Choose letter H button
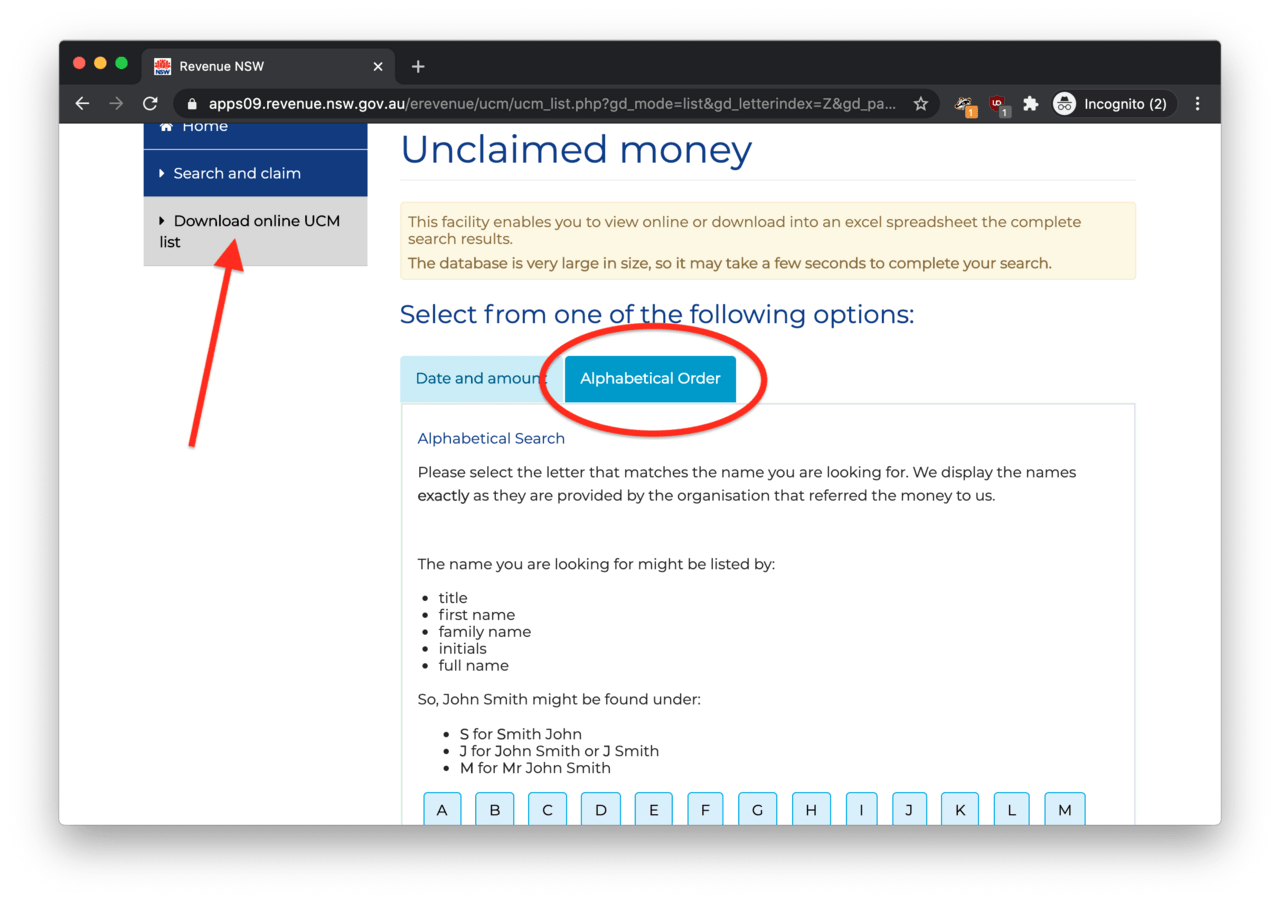 [811, 809]
